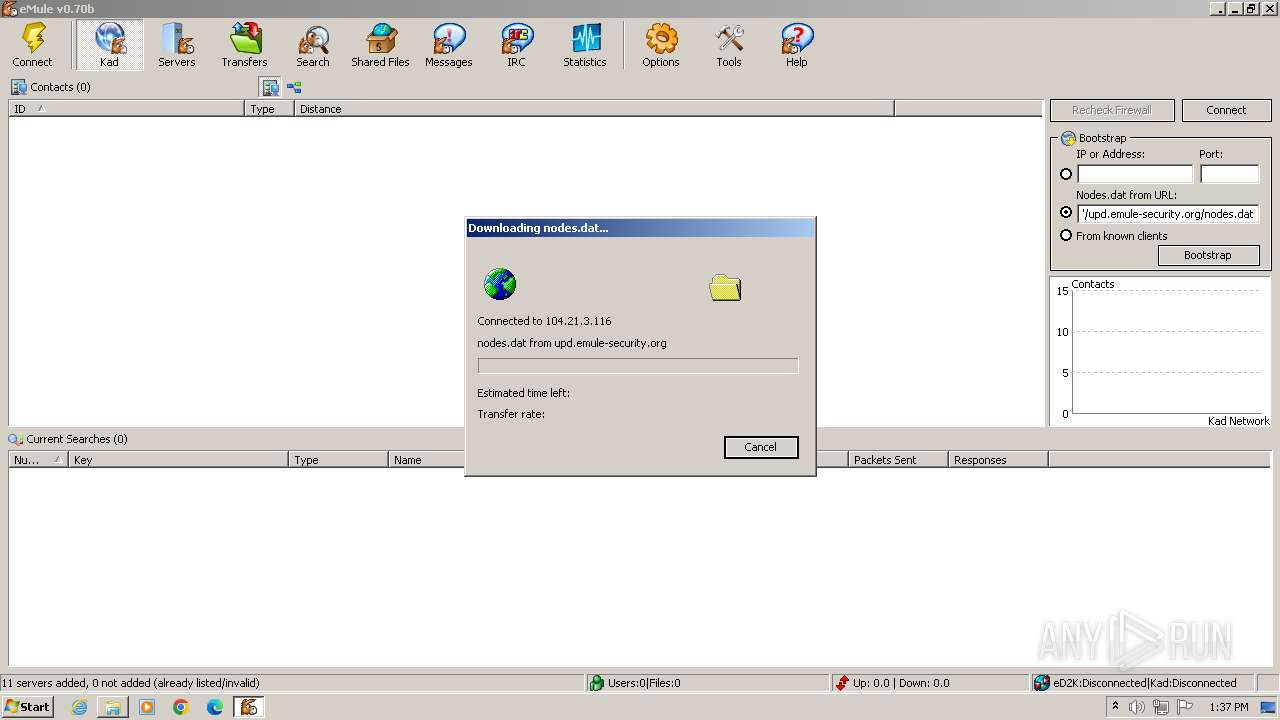Screen dimensions: 1280x720
Task: Click the IP or Address input field
Action: 1135,174
